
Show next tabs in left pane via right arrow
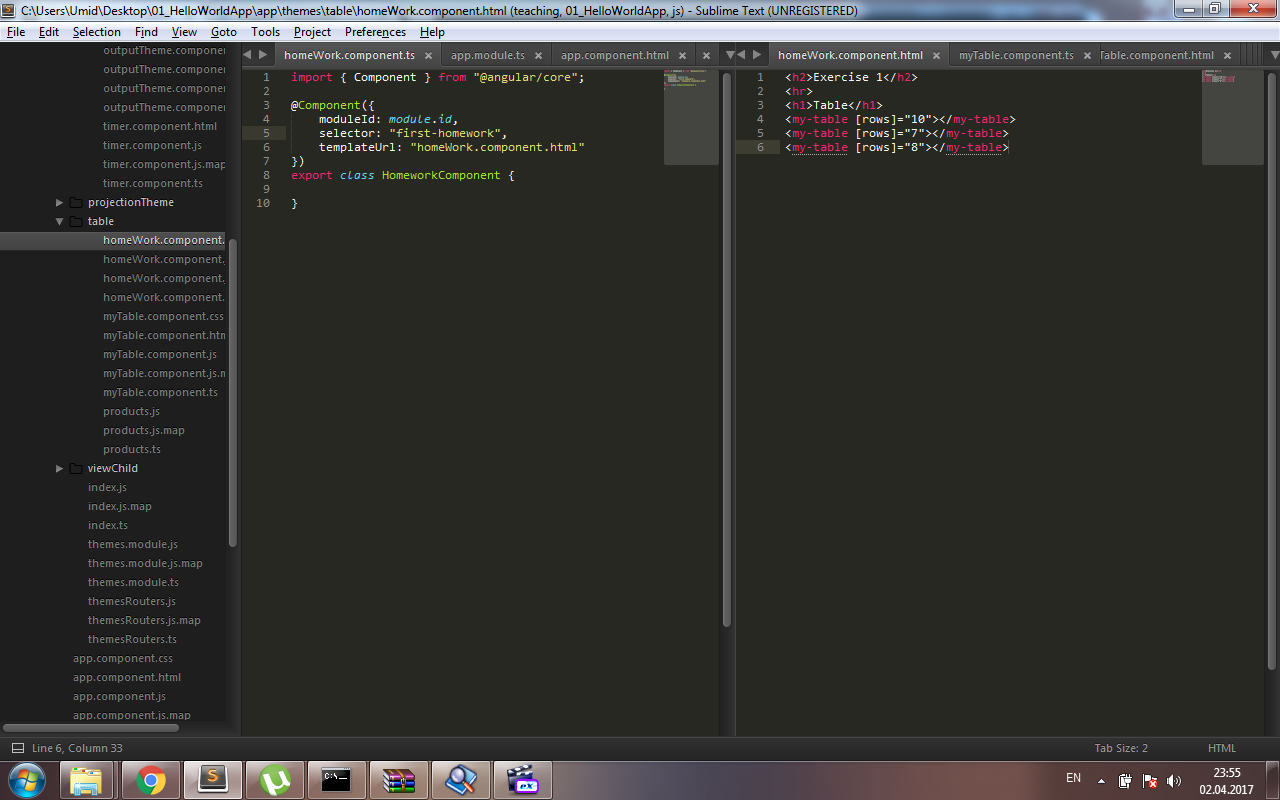263,55
